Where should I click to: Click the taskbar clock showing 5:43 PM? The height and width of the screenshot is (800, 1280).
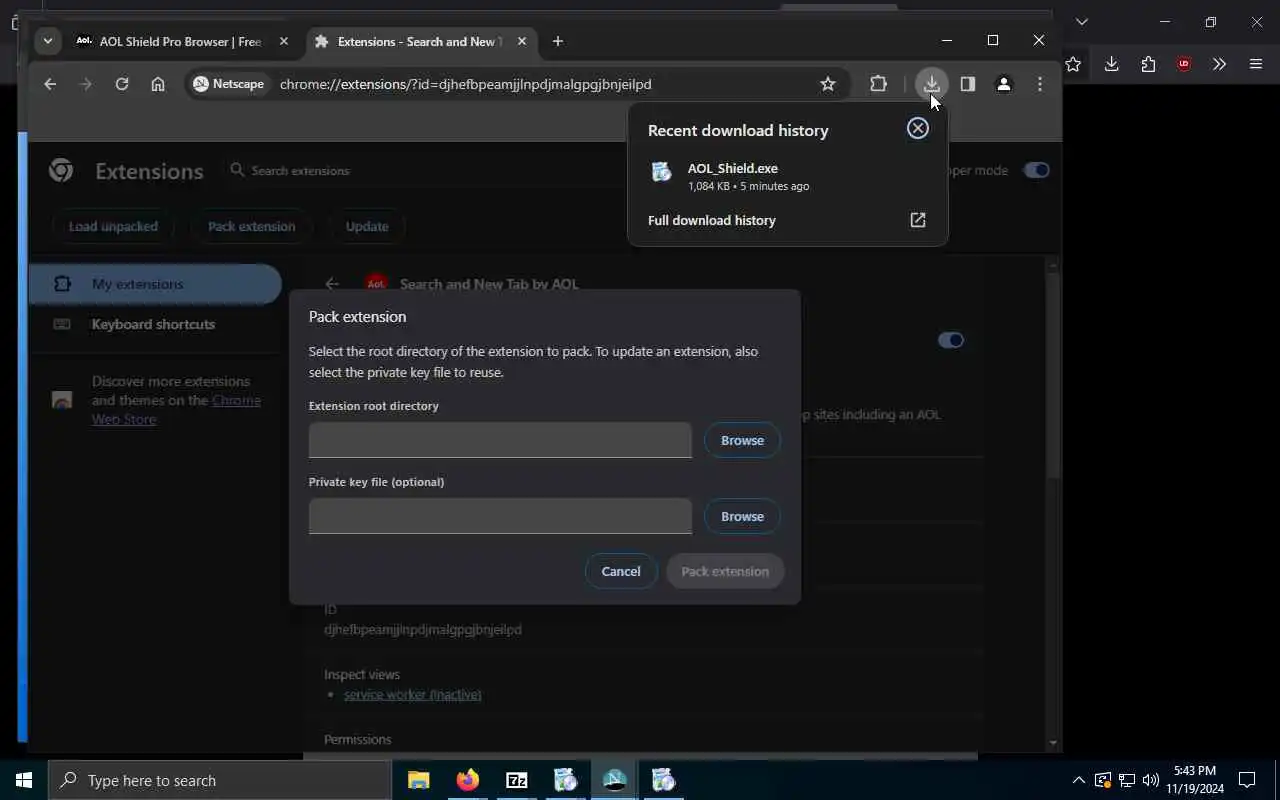point(1195,780)
